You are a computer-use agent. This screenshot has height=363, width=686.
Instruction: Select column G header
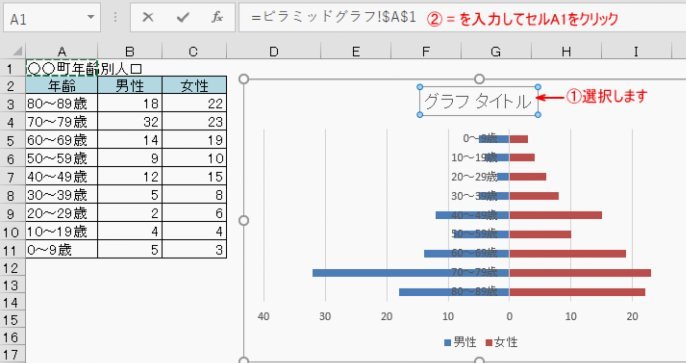click(x=496, y=52)
